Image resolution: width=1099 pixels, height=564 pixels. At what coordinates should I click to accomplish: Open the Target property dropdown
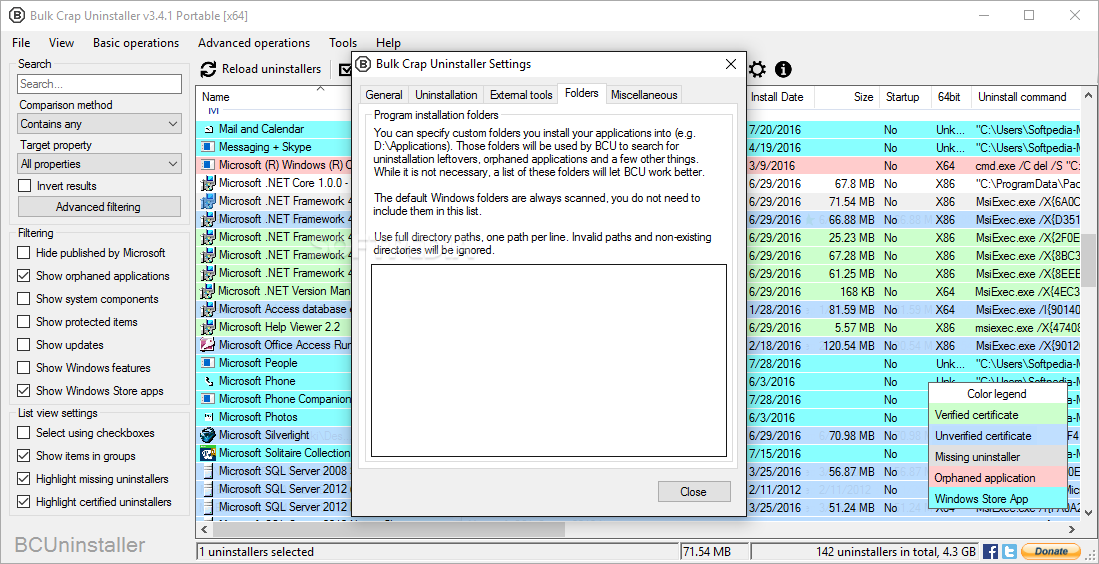click(100, 164)
